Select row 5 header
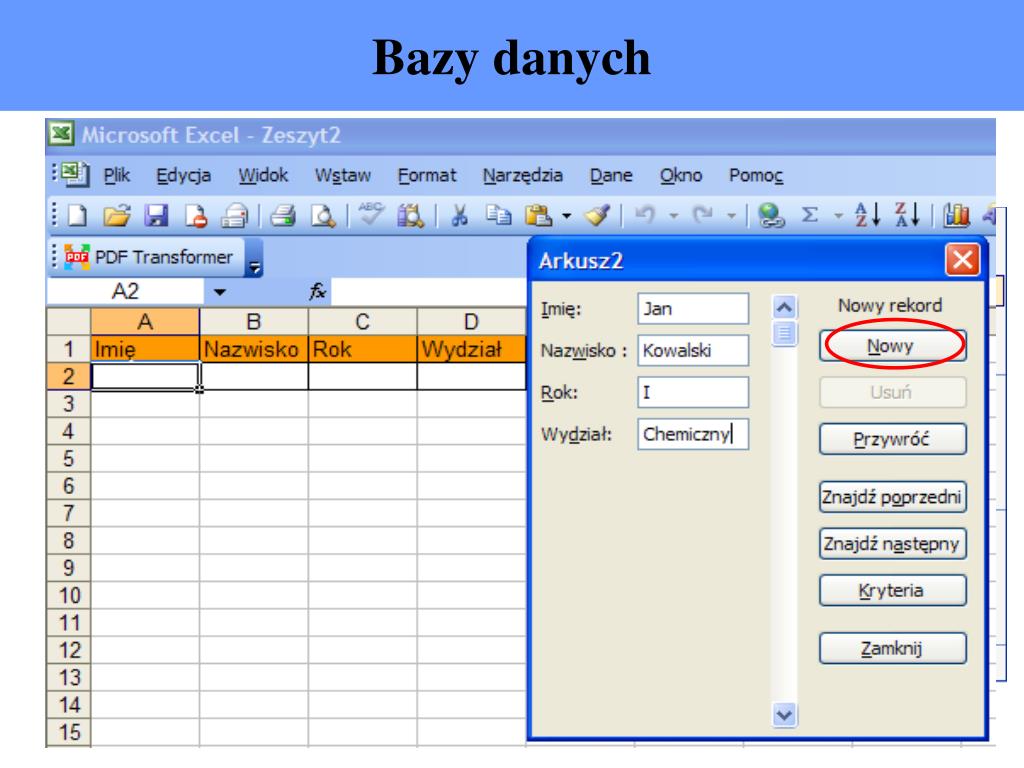 tap(69, 458)
